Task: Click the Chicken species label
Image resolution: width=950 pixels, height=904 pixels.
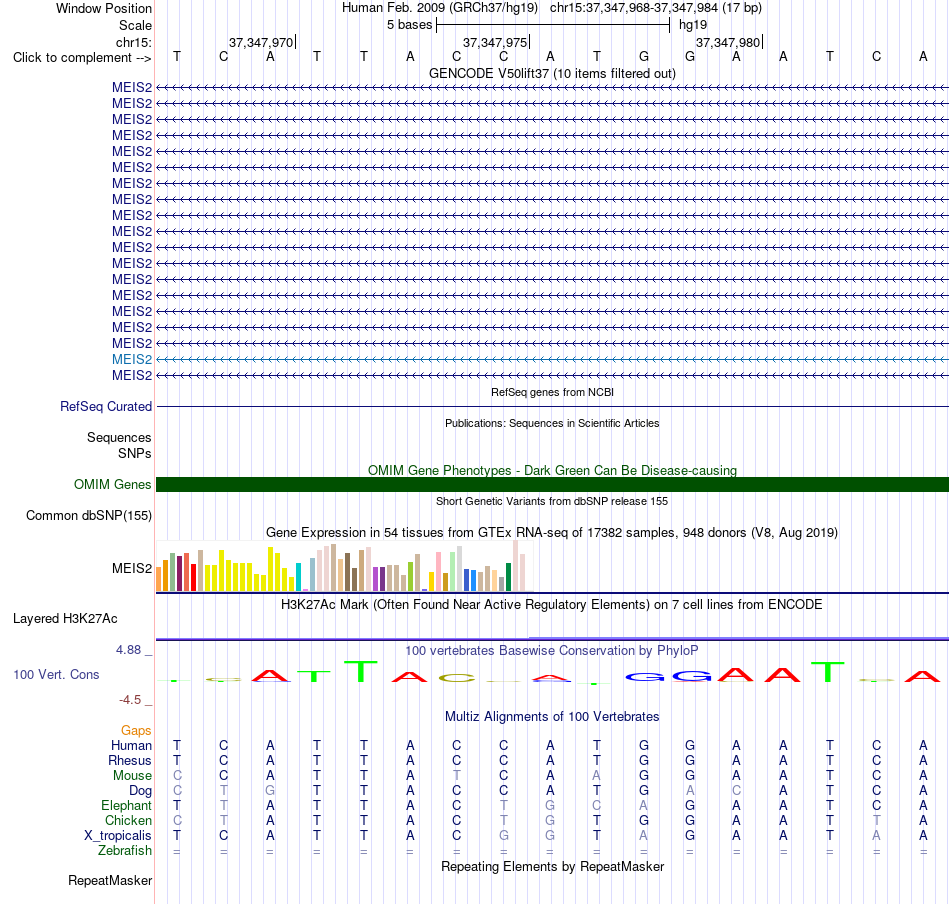Action: [128, 820]
